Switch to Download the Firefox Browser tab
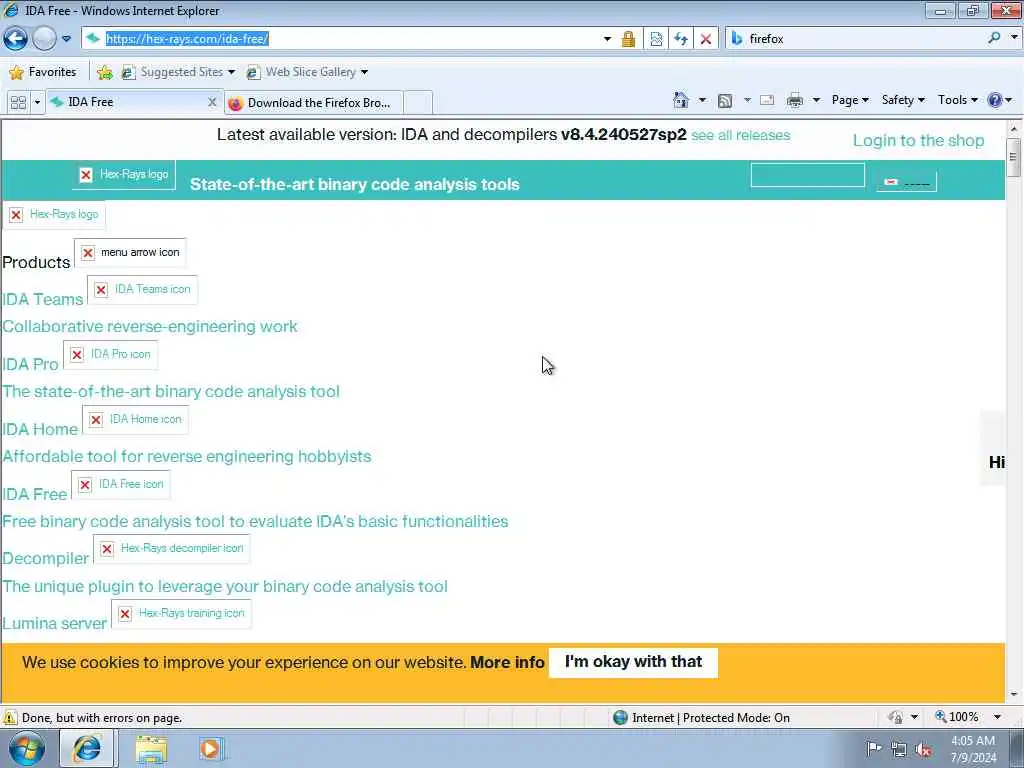The image size is (1024, 768). (313, 103)
